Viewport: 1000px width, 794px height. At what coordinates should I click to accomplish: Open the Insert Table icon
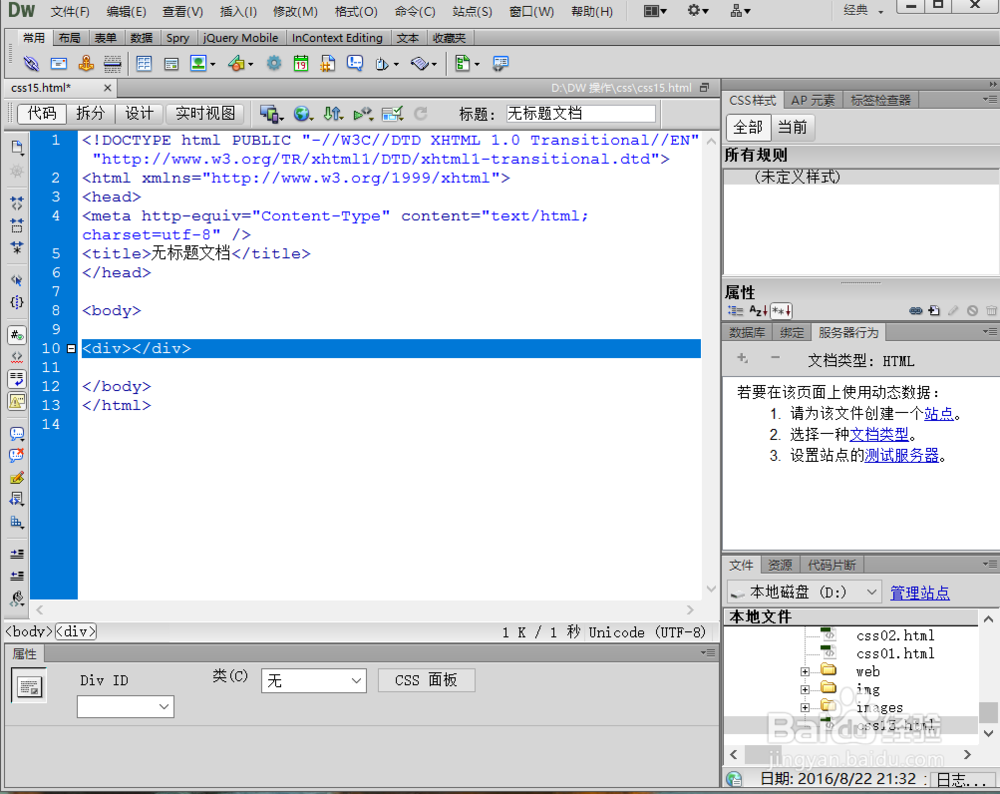pyautogui.click(x=146, y=62)
